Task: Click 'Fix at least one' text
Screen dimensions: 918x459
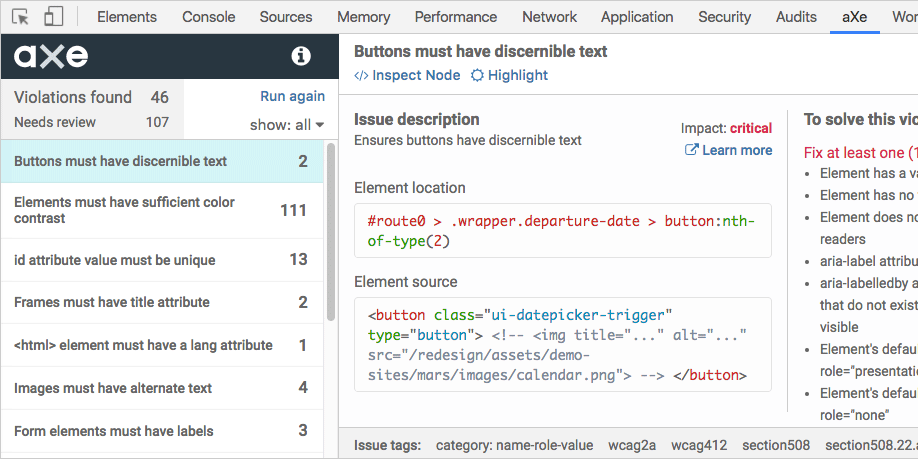Action: [x=854, y=153]
